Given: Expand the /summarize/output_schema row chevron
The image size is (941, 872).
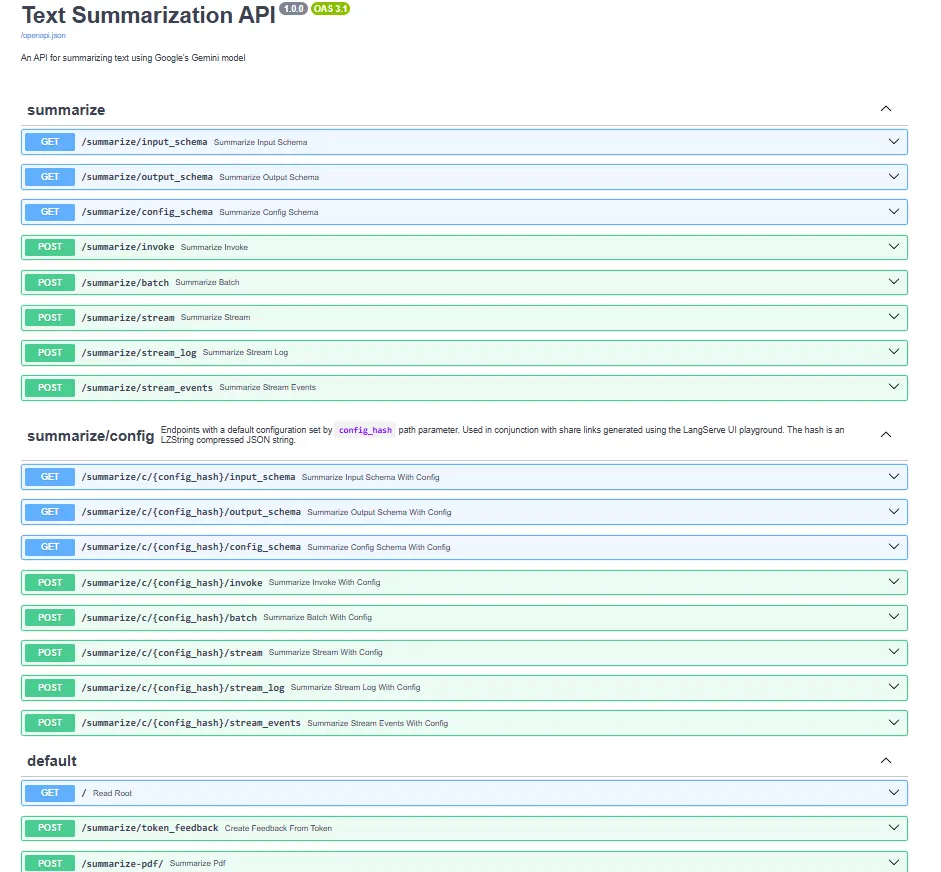Looking at the screenshot, I should (x=894, y=176).
